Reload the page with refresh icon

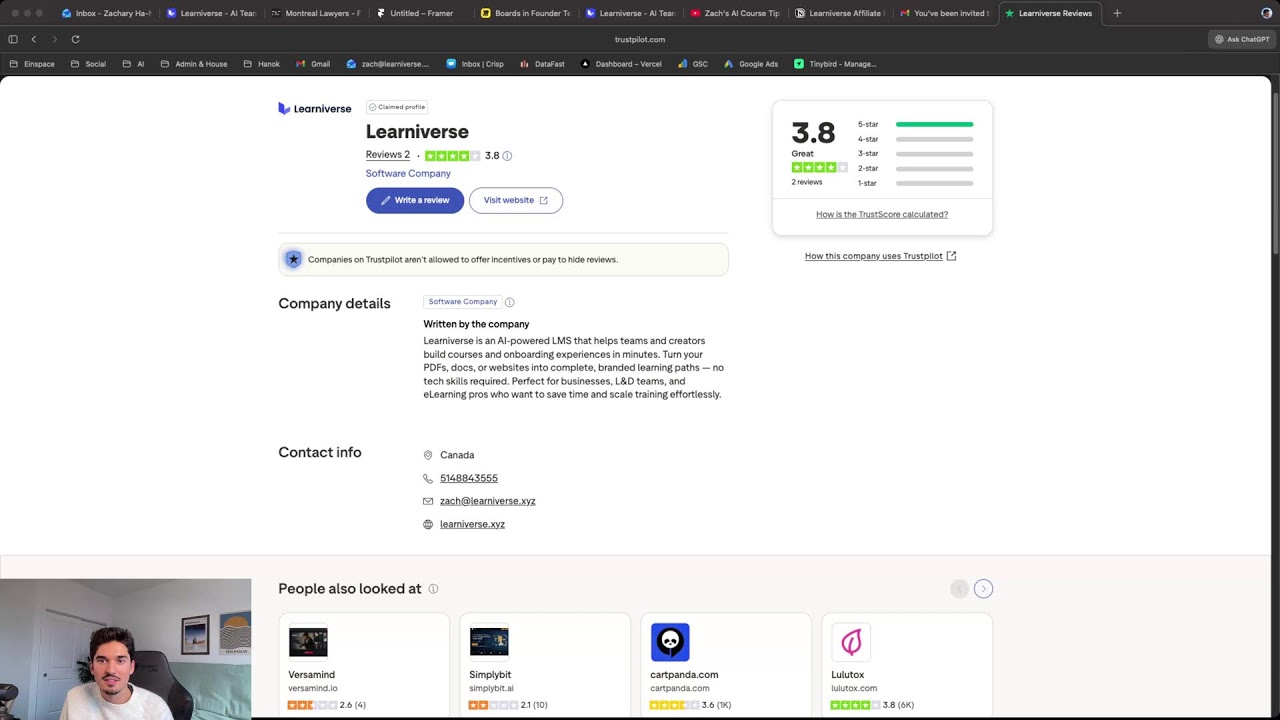coord(75,39)
